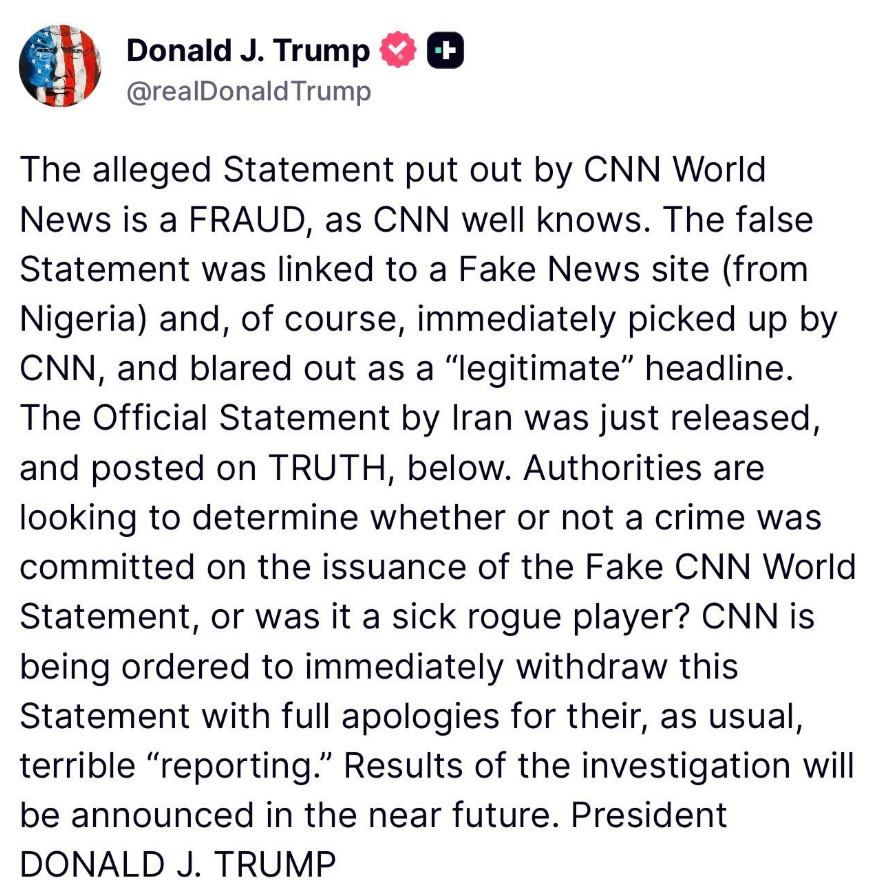Click the @realDonaldTrump handle

tap(248, 92)
